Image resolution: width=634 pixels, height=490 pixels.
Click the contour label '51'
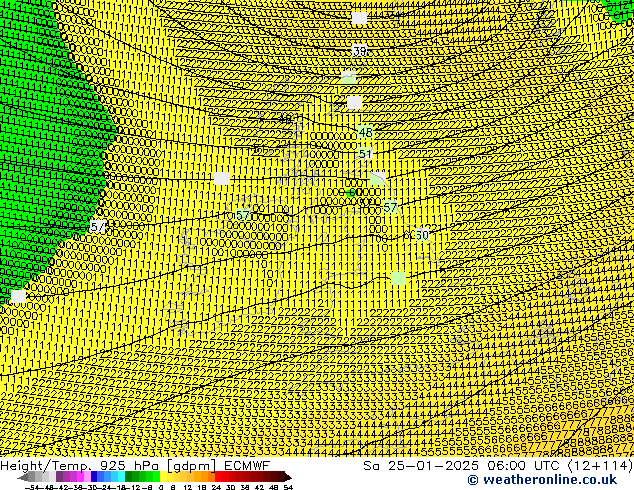(x=365, y=154)
